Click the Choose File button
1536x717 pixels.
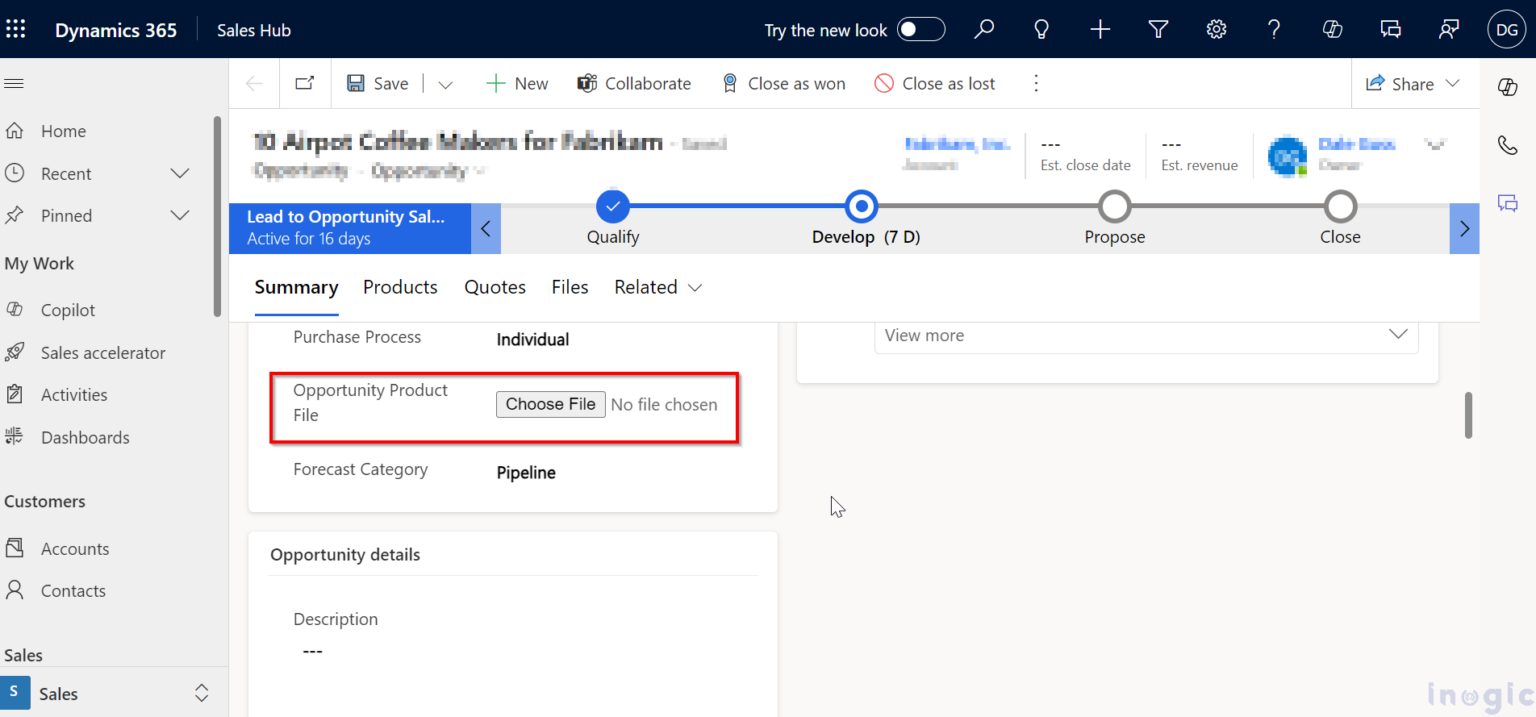click(x=550, y=404)
